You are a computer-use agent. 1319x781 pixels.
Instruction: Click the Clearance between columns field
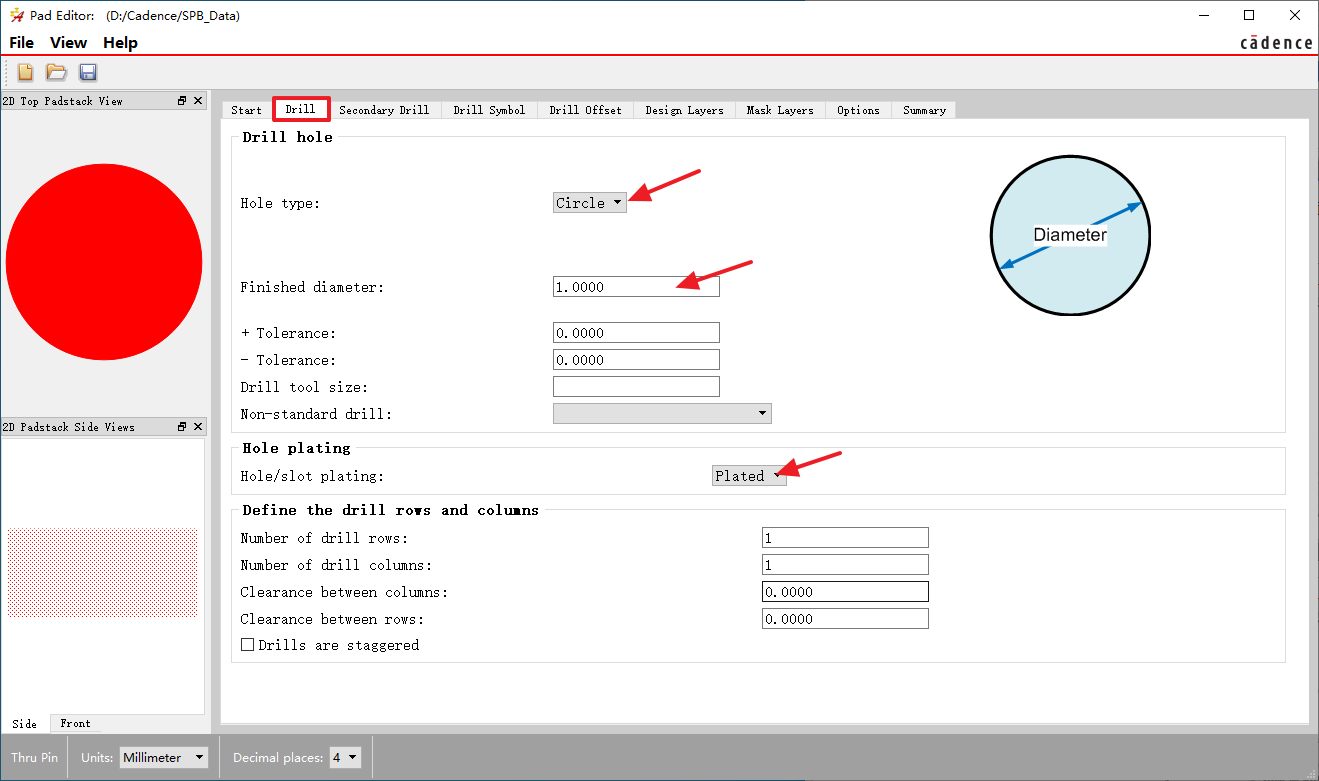coord(845,592)
